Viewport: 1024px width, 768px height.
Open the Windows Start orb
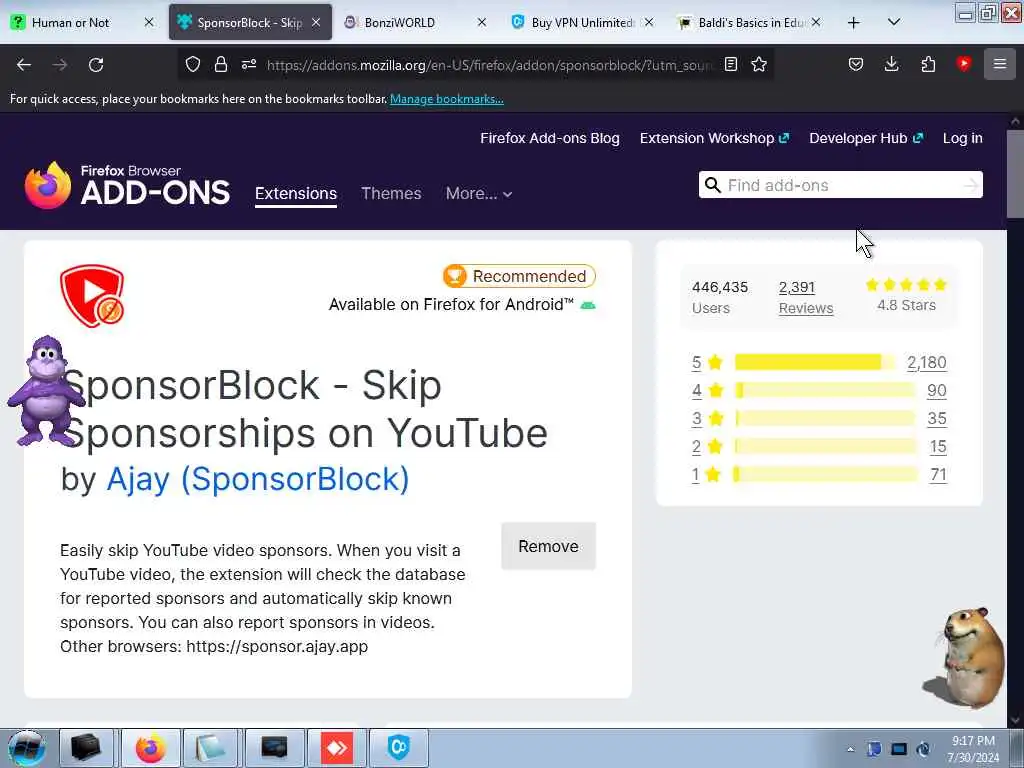point(26,748)
